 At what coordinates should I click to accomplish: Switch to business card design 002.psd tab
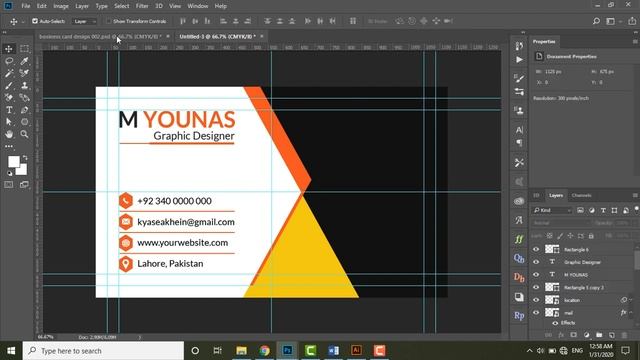pyautogui.click(x=100, y=36)
